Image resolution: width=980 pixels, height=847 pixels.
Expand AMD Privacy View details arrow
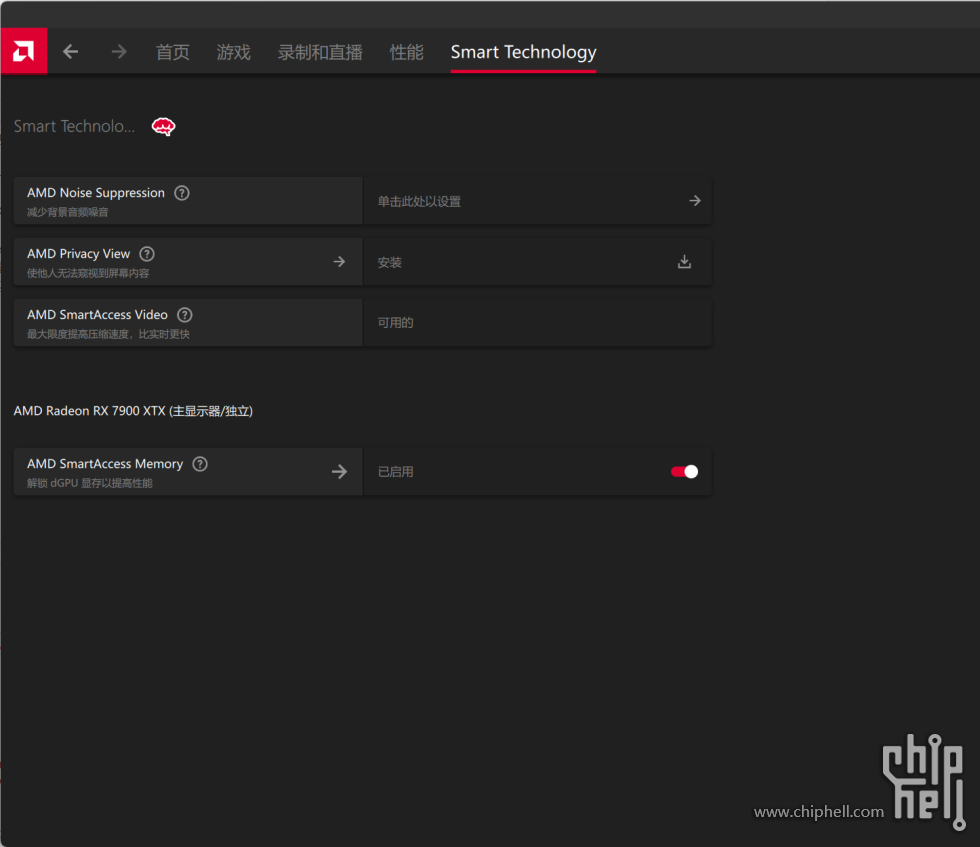(339, 261)
